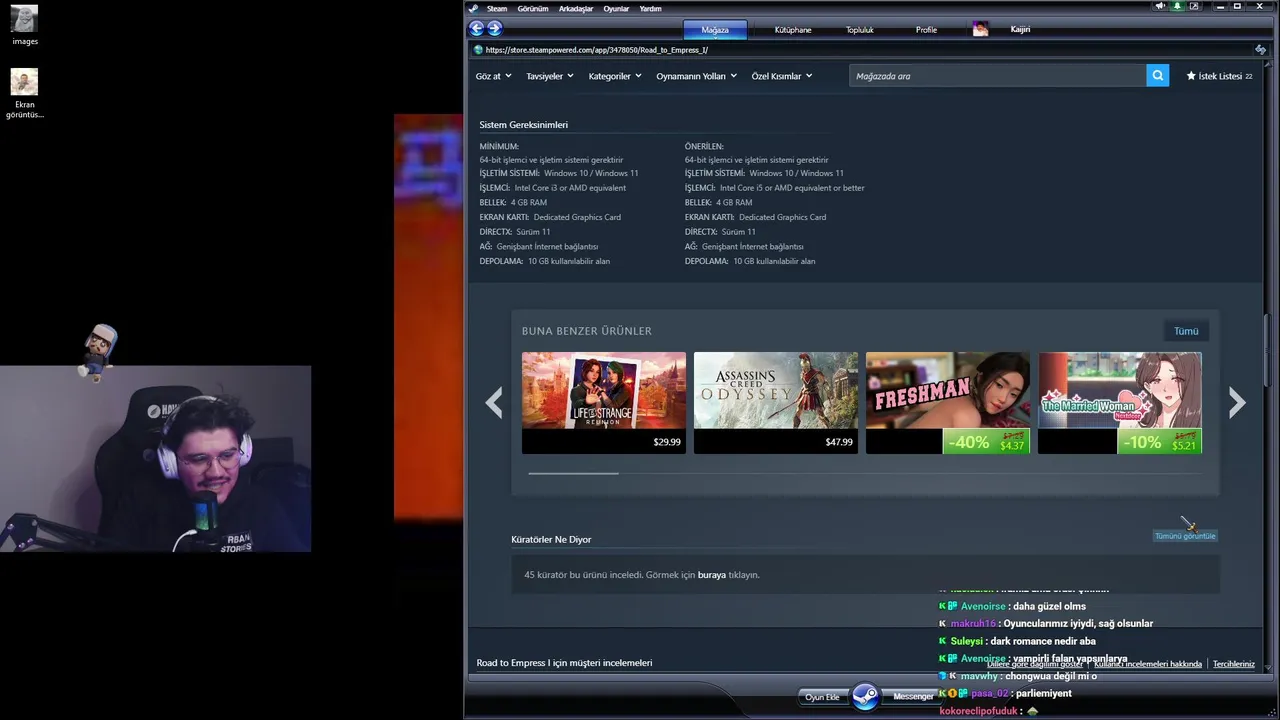This screenshot has height=720, width=1280.
Task: Click the Sistem Gereksinimleri heading
Action: point(524,125)
